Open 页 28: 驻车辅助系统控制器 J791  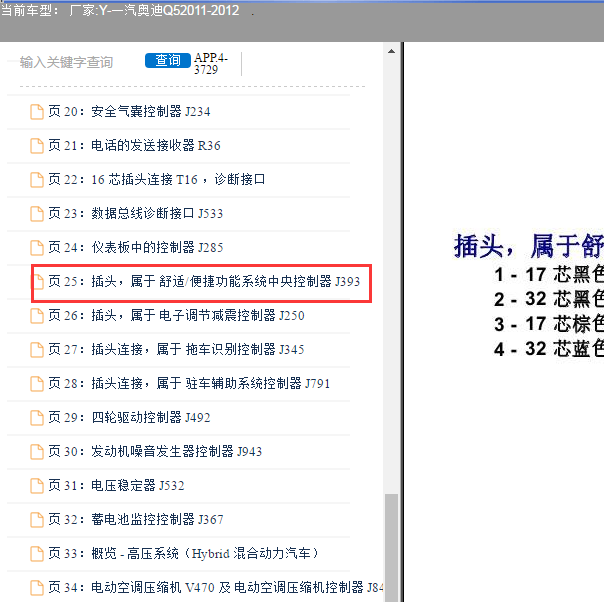(189, 383)
